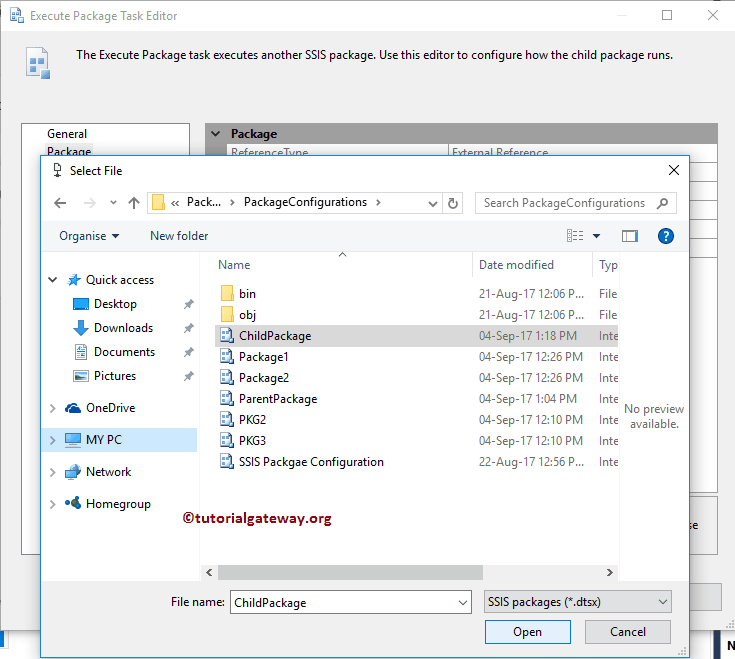Select OneDrive in navigation pane

pos(111,408)
